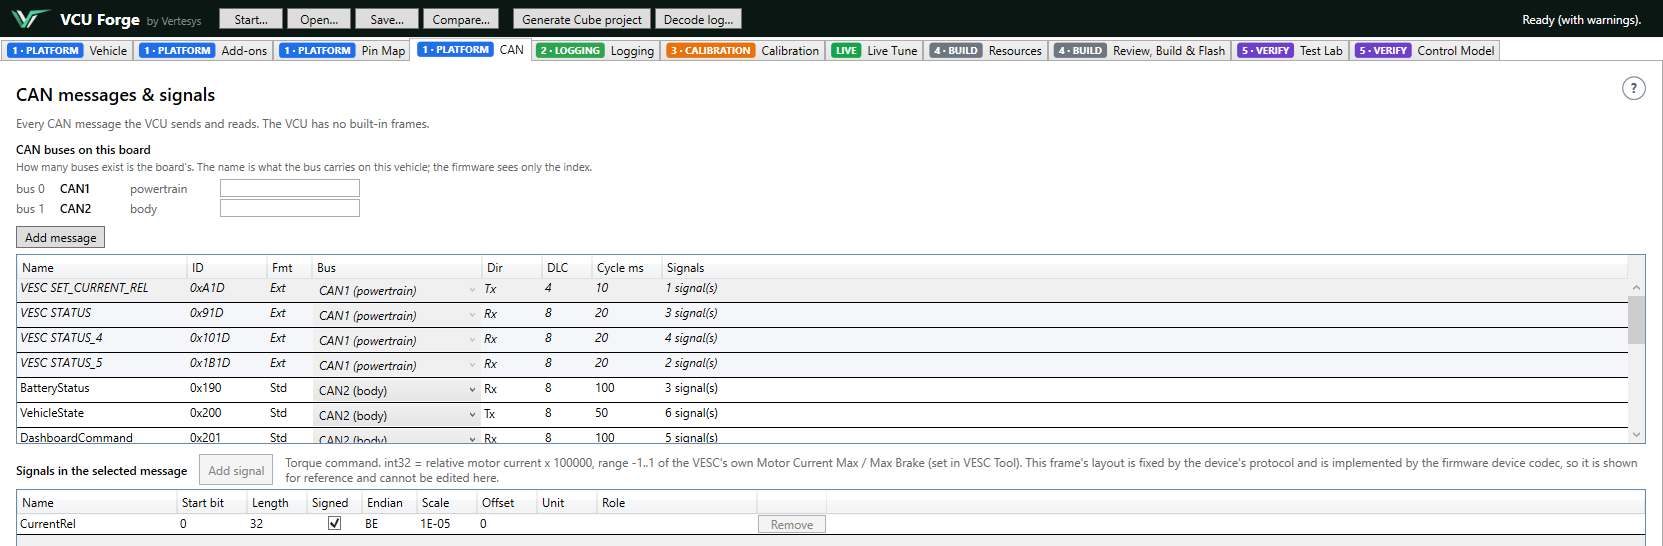This screenshot has height=546, width=1663.
Task: Click the Save... button
Action: [x=387, y=19]
